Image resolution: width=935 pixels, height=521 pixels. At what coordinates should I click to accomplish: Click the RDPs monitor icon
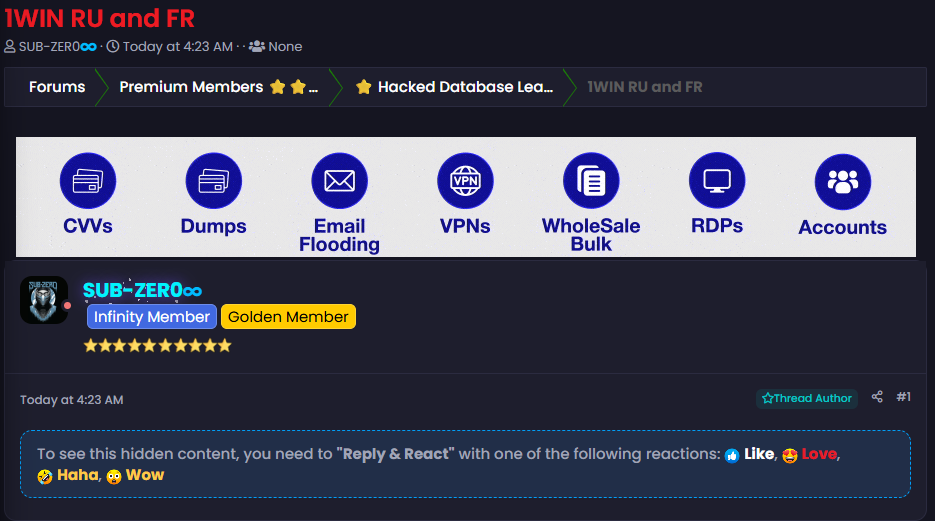pyautogui.click(x=717, y=181)
